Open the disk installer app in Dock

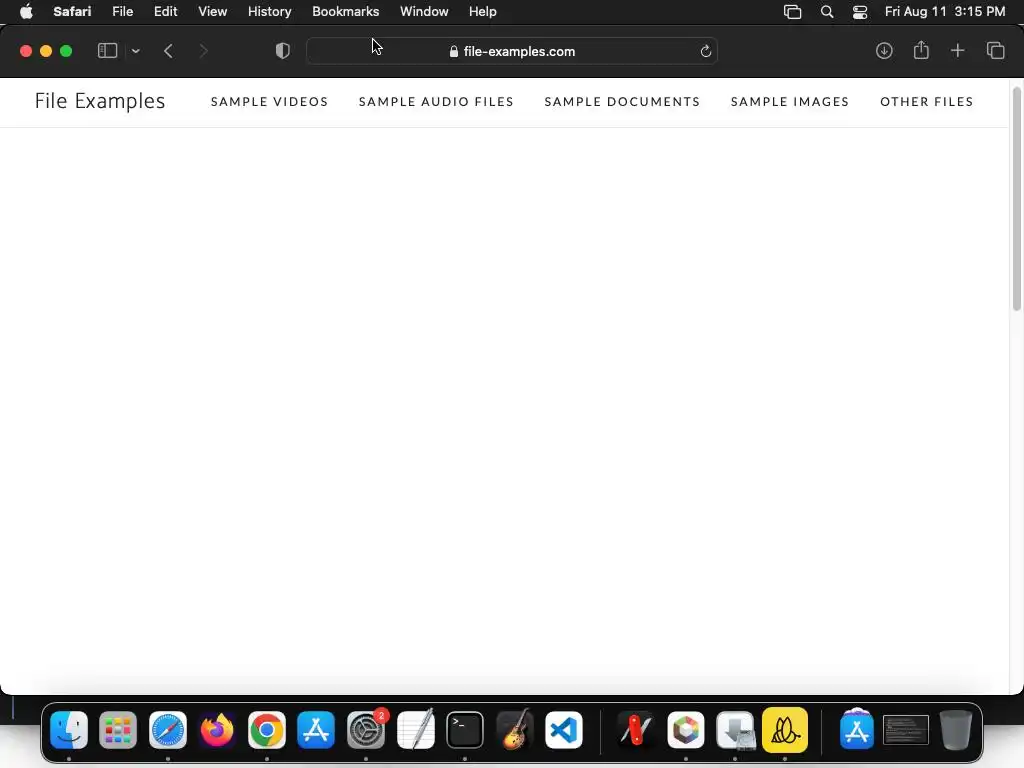point(735,729)
